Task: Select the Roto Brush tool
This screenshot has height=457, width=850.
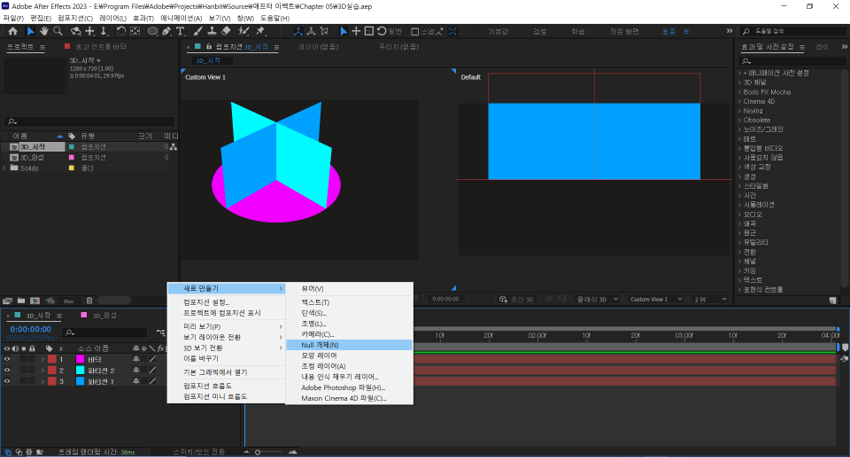Action: (x=243, y=31)
